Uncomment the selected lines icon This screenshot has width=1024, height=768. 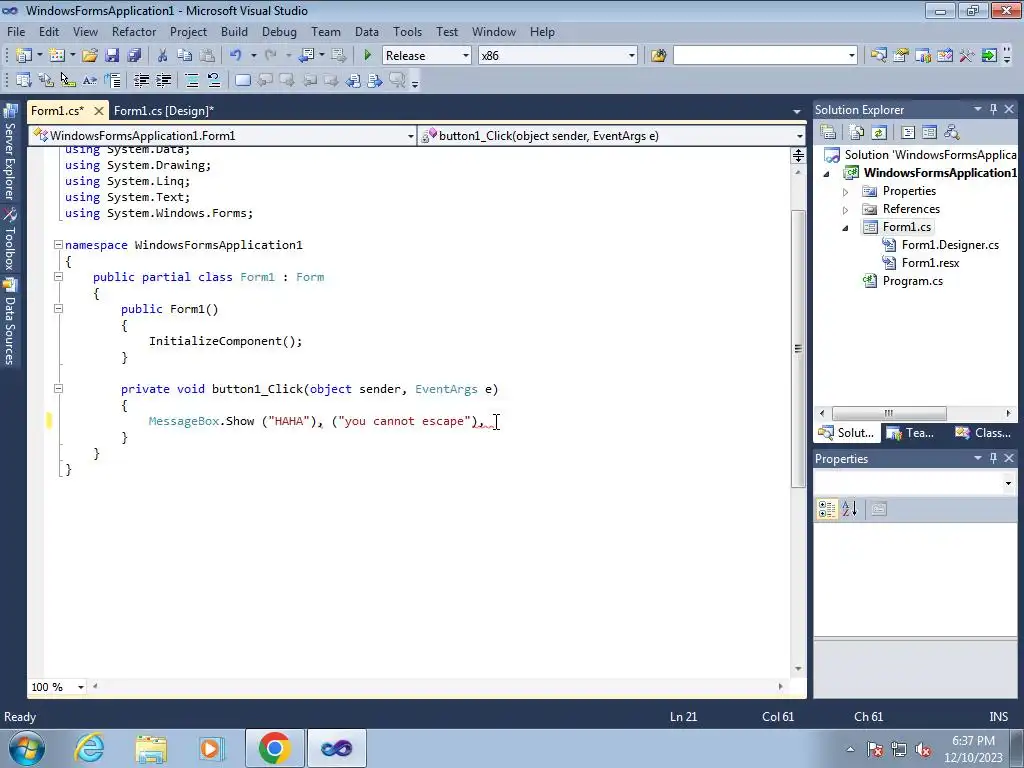pos(214,80)
